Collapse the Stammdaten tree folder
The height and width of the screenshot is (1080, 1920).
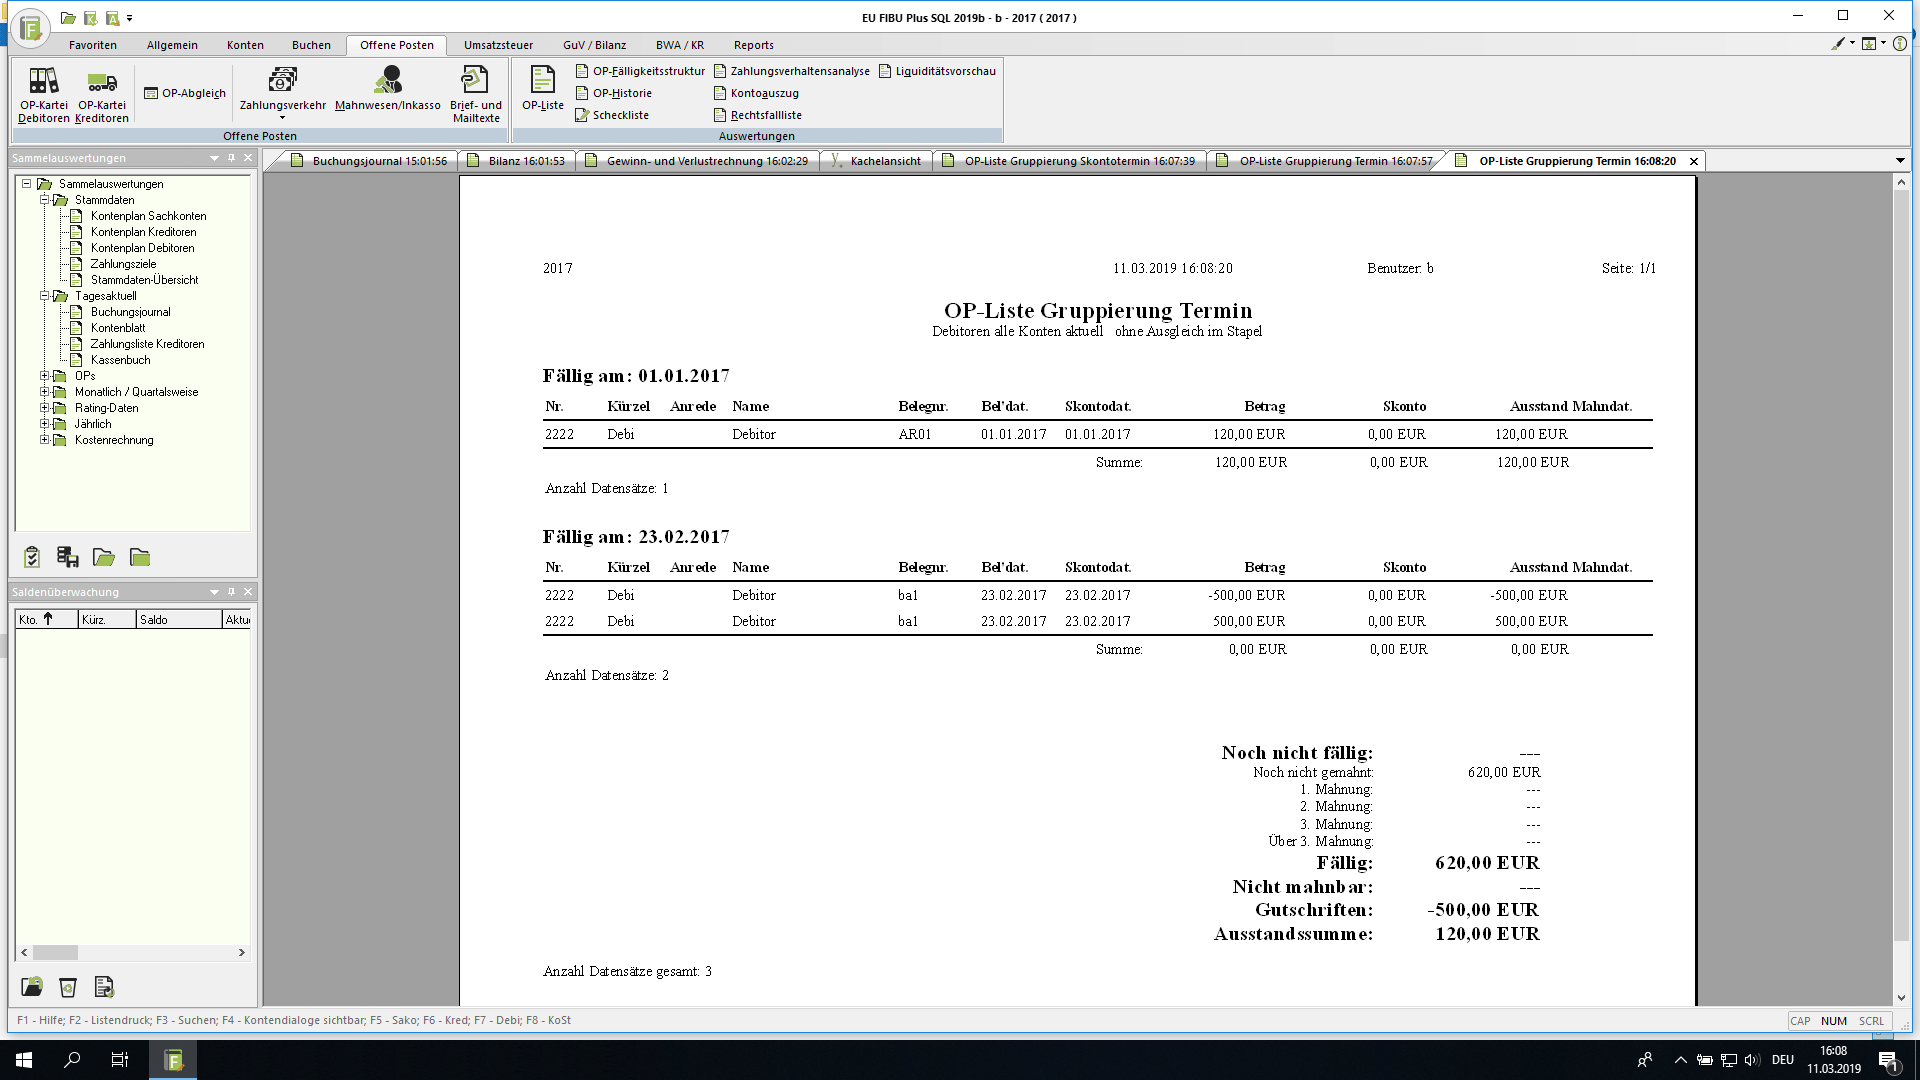click(x=44, y=200)
